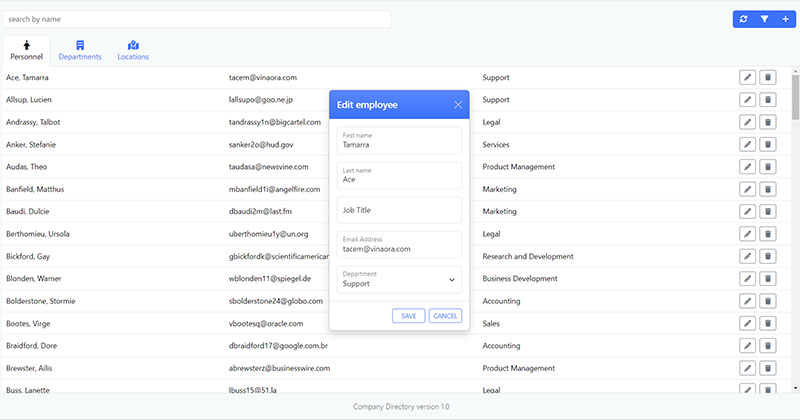Image resolution: width=800 pixels, height=420 pixels.
Task: Delete Bickford, Gay with trash icon
Action: coord(768,256)
